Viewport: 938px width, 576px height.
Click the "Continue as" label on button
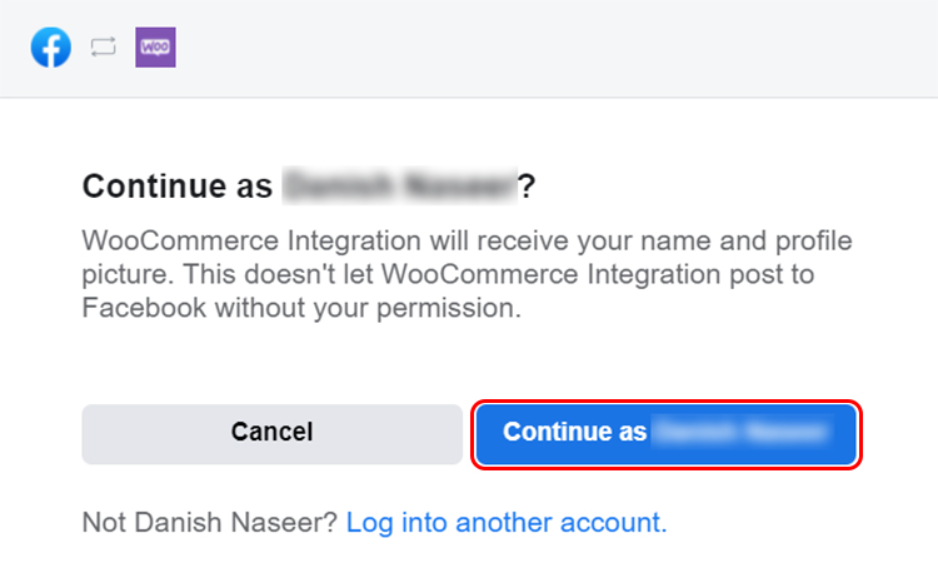575,432
